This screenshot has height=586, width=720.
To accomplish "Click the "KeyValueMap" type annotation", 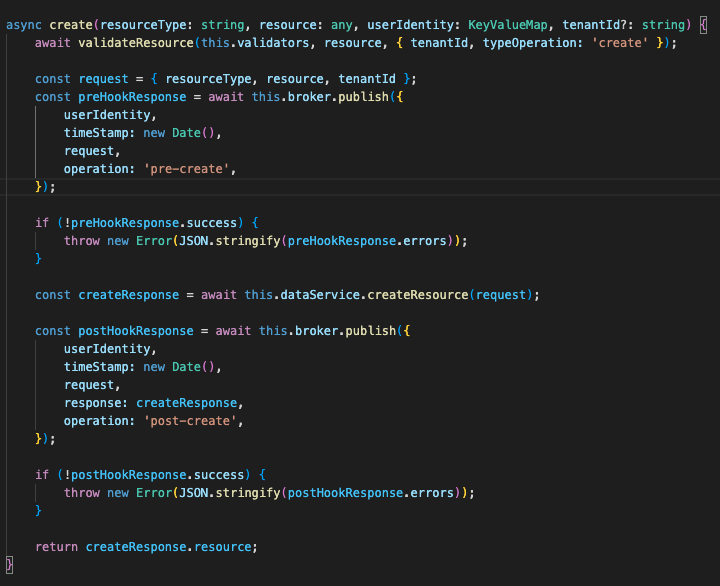I will 508,25.
